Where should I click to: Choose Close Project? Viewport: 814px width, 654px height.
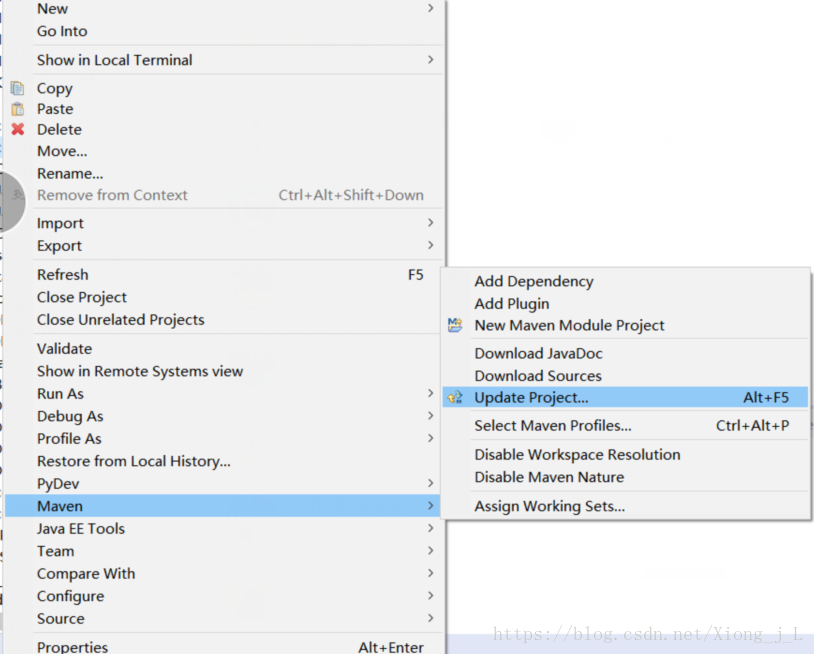[225, 297]
